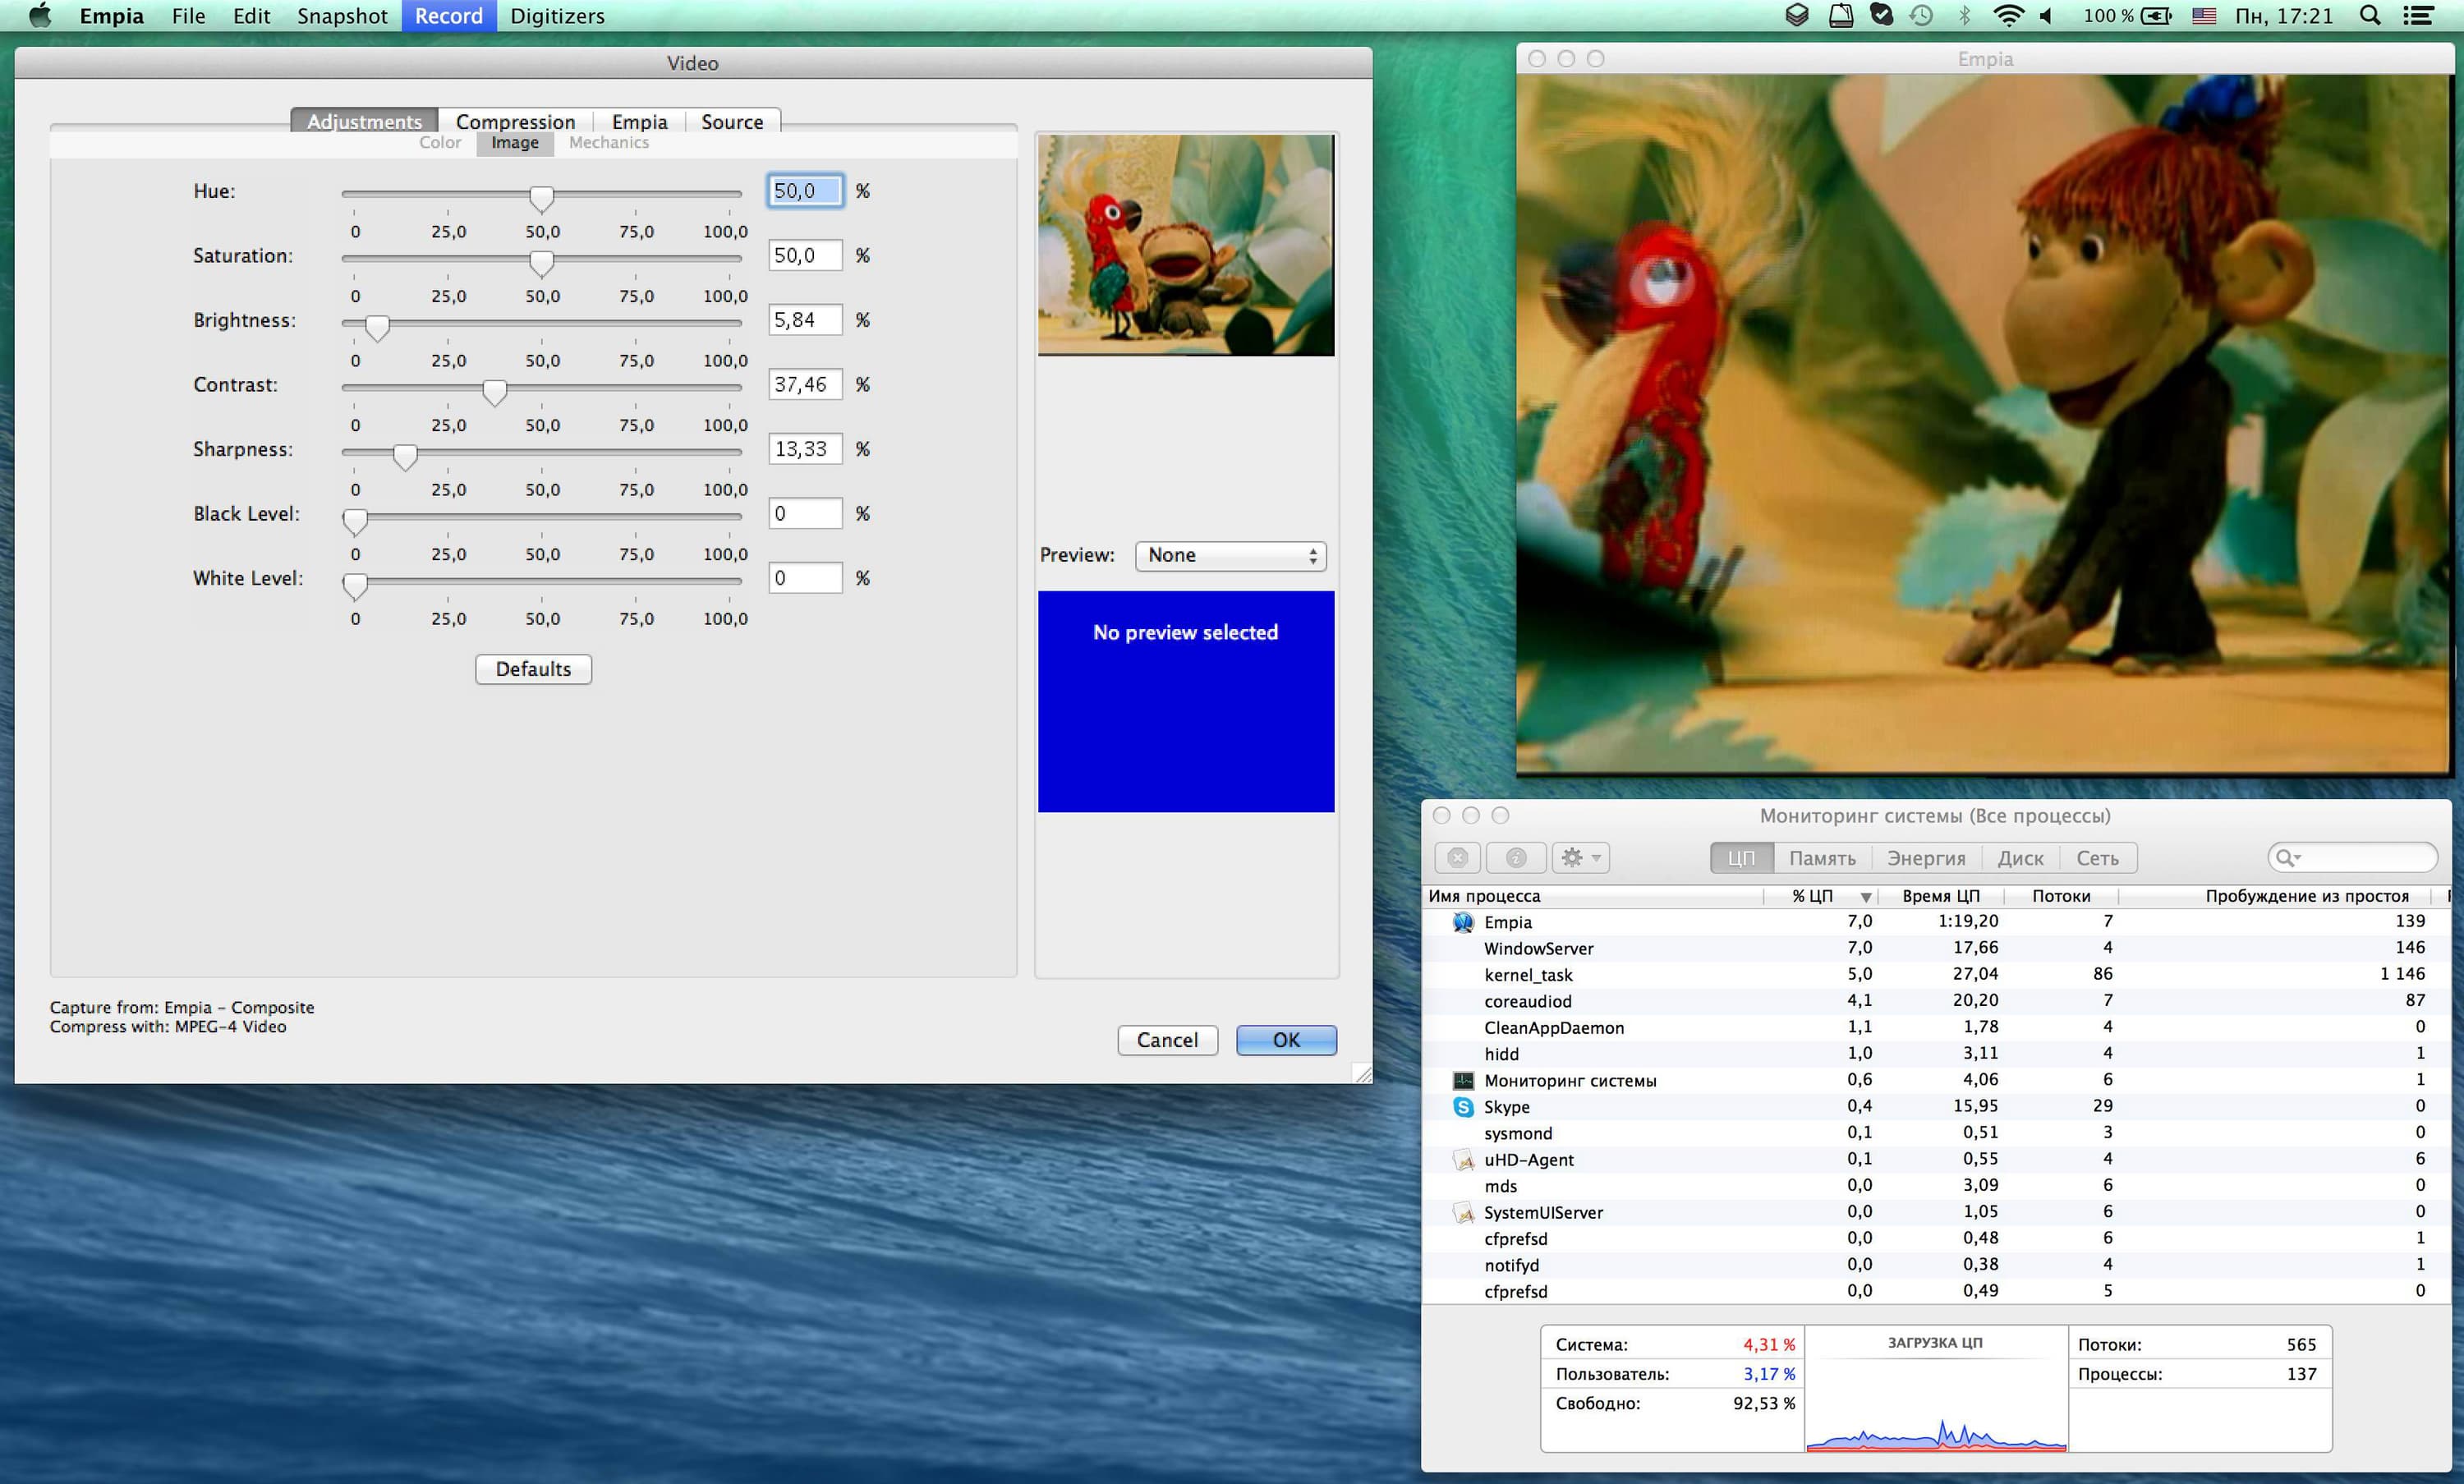Image resolution: width=2464 pixels, height=1484 pixels.
Task: Click the Contrast percentage input field
Action: coord(804,385)
